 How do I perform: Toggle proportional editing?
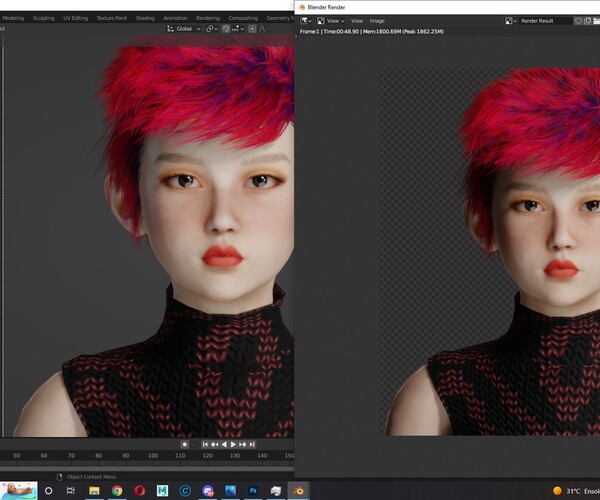click(252, 29)
